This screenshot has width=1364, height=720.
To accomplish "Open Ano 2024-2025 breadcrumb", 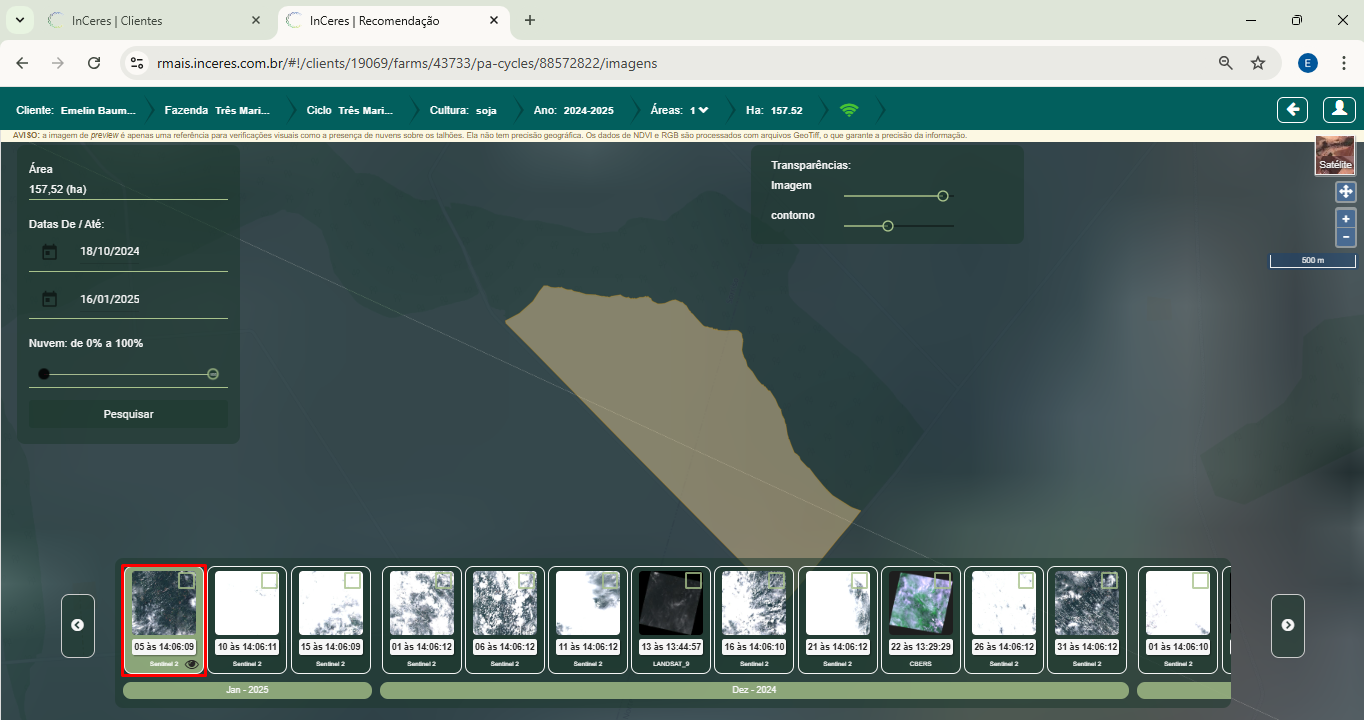I will pos(574,110).
